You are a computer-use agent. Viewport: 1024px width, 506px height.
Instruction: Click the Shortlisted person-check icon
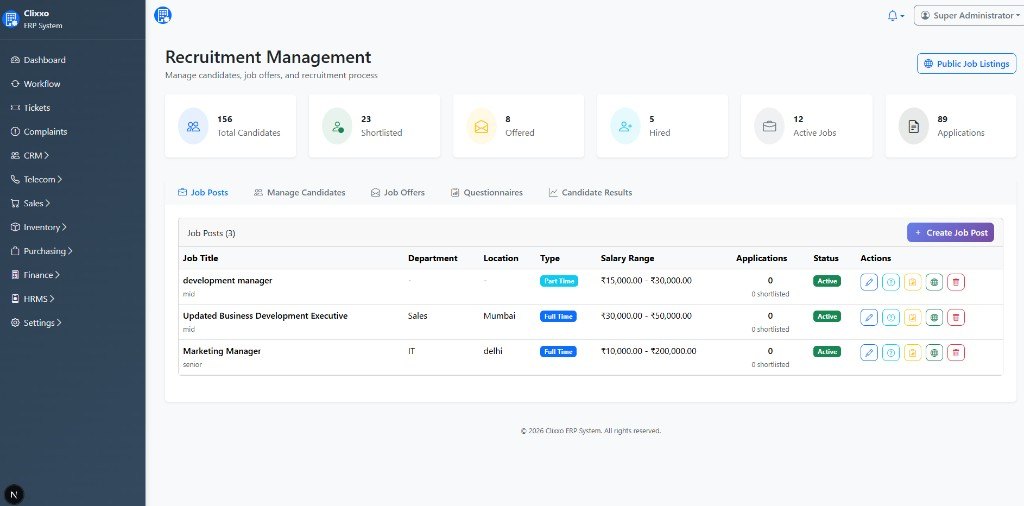point(337,126)
